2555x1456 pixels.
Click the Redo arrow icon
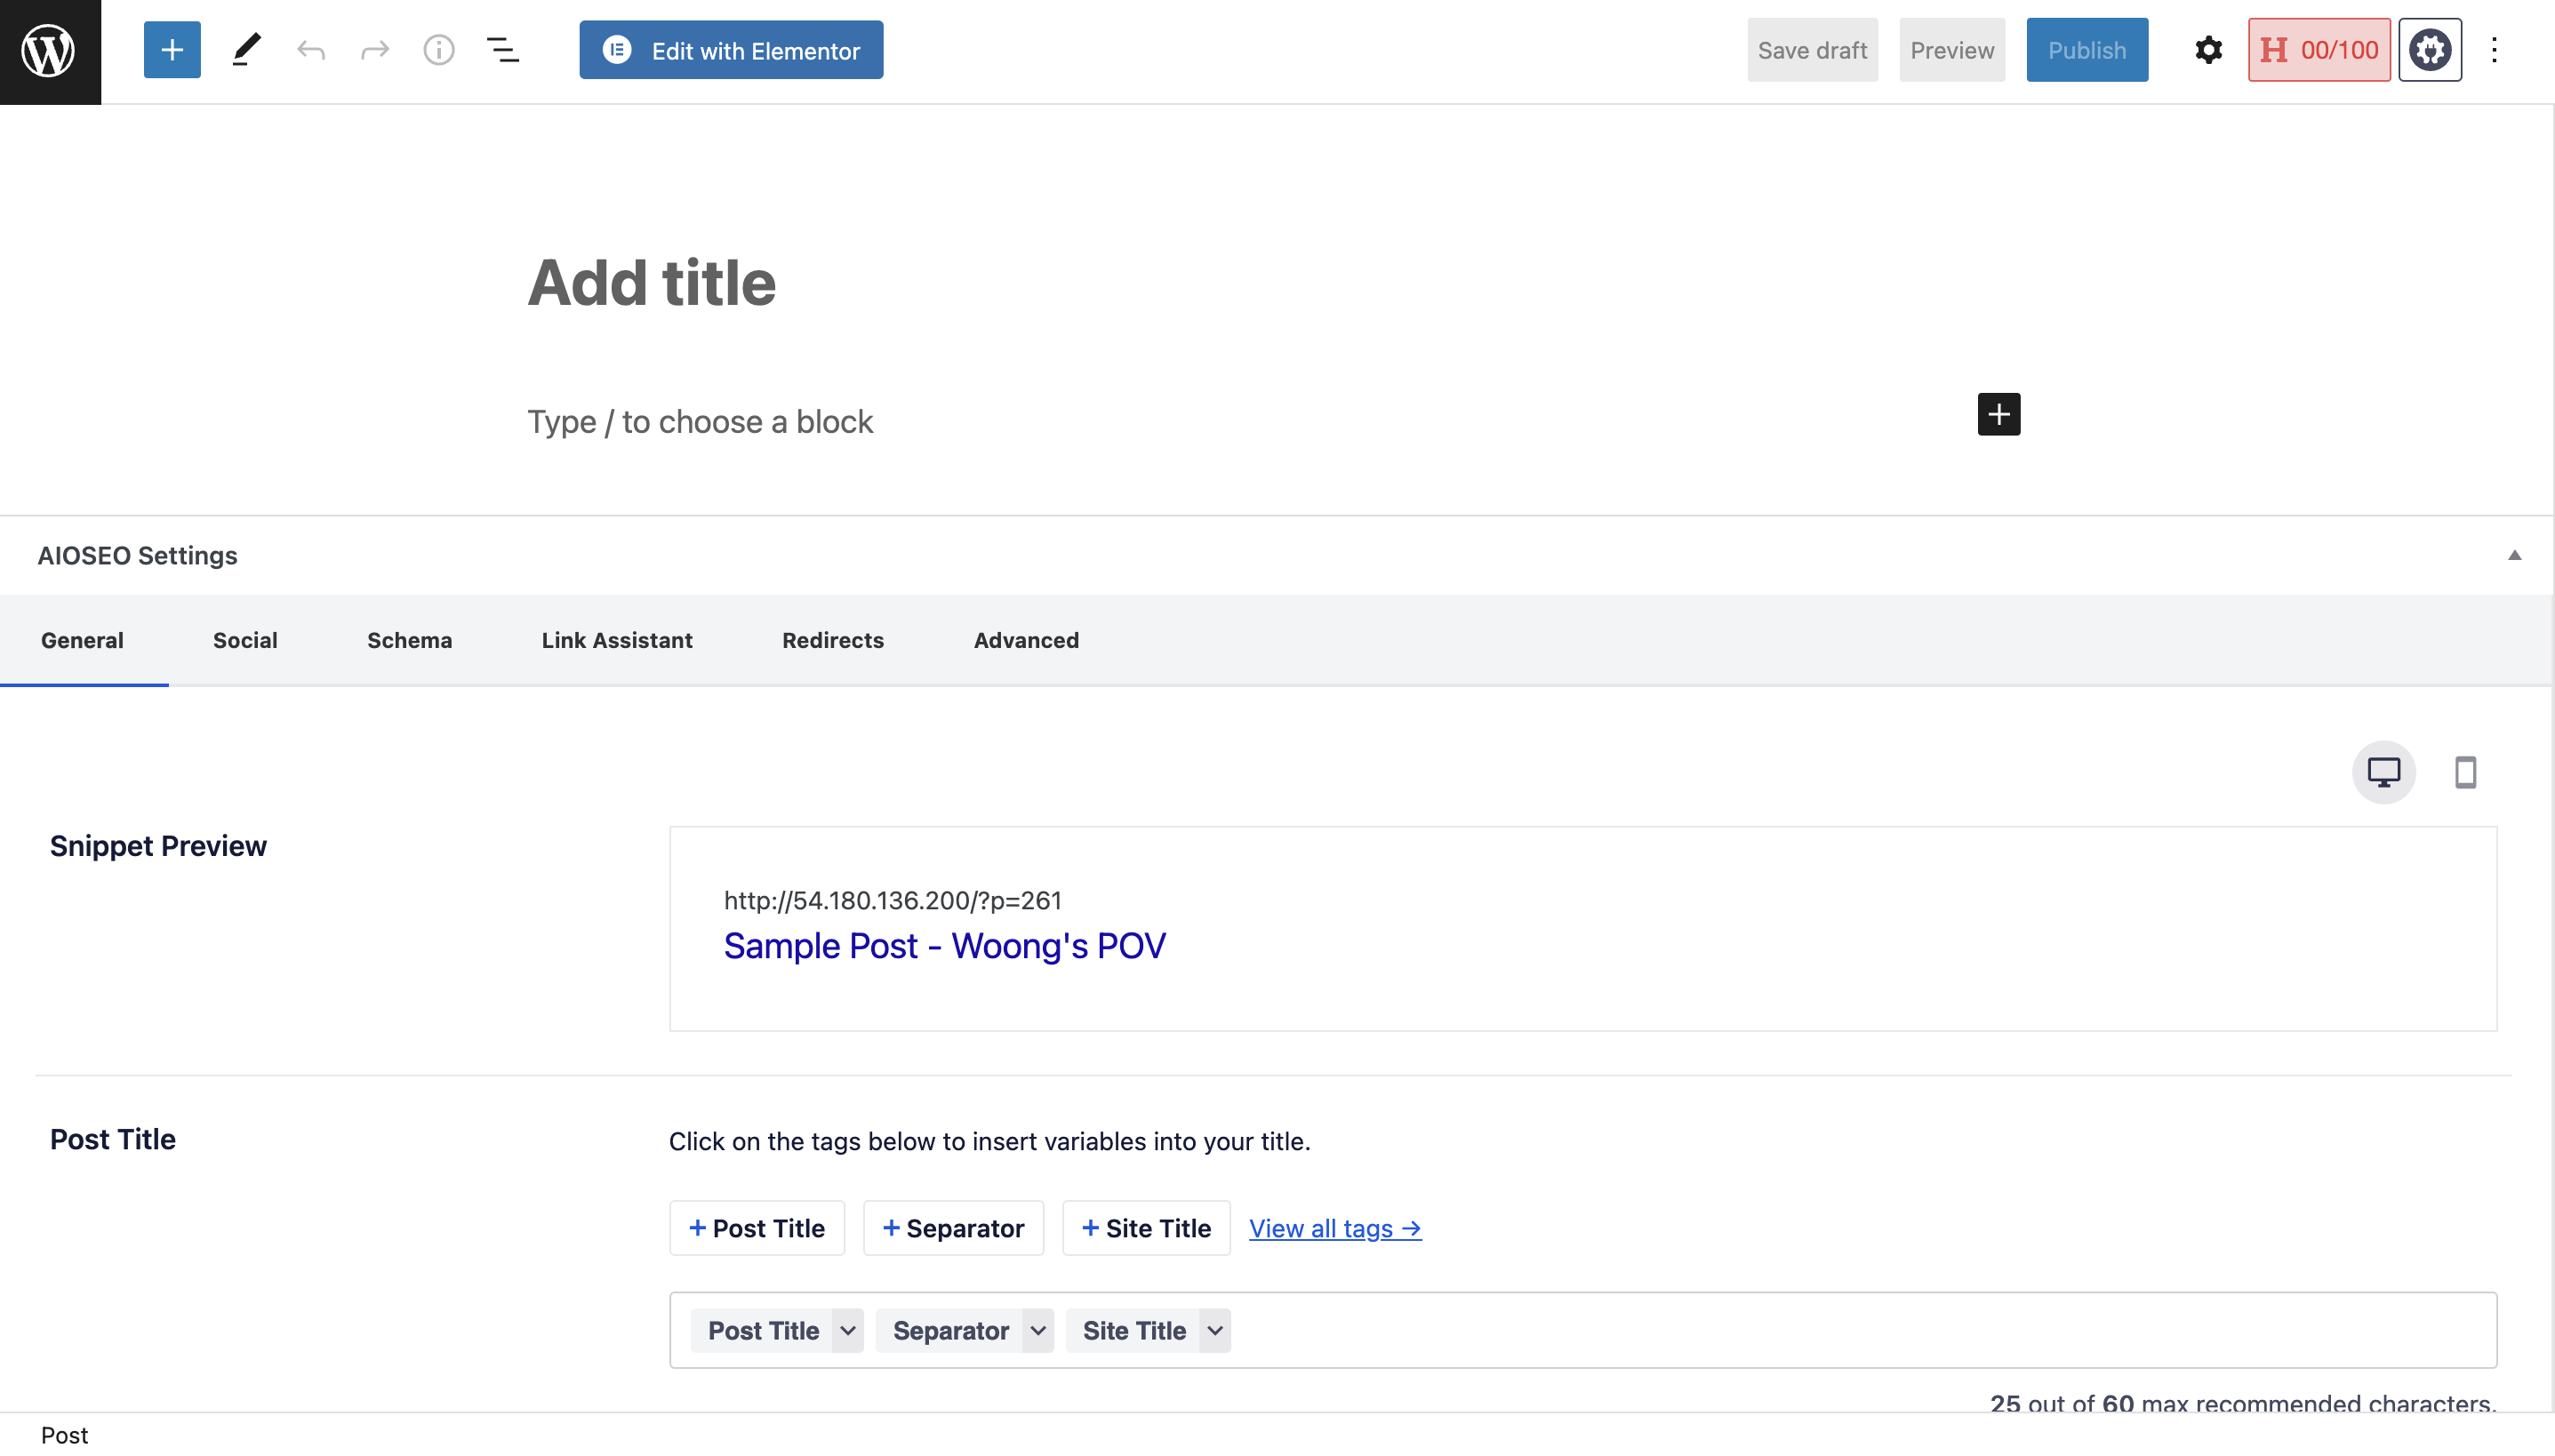click(375, 50)
